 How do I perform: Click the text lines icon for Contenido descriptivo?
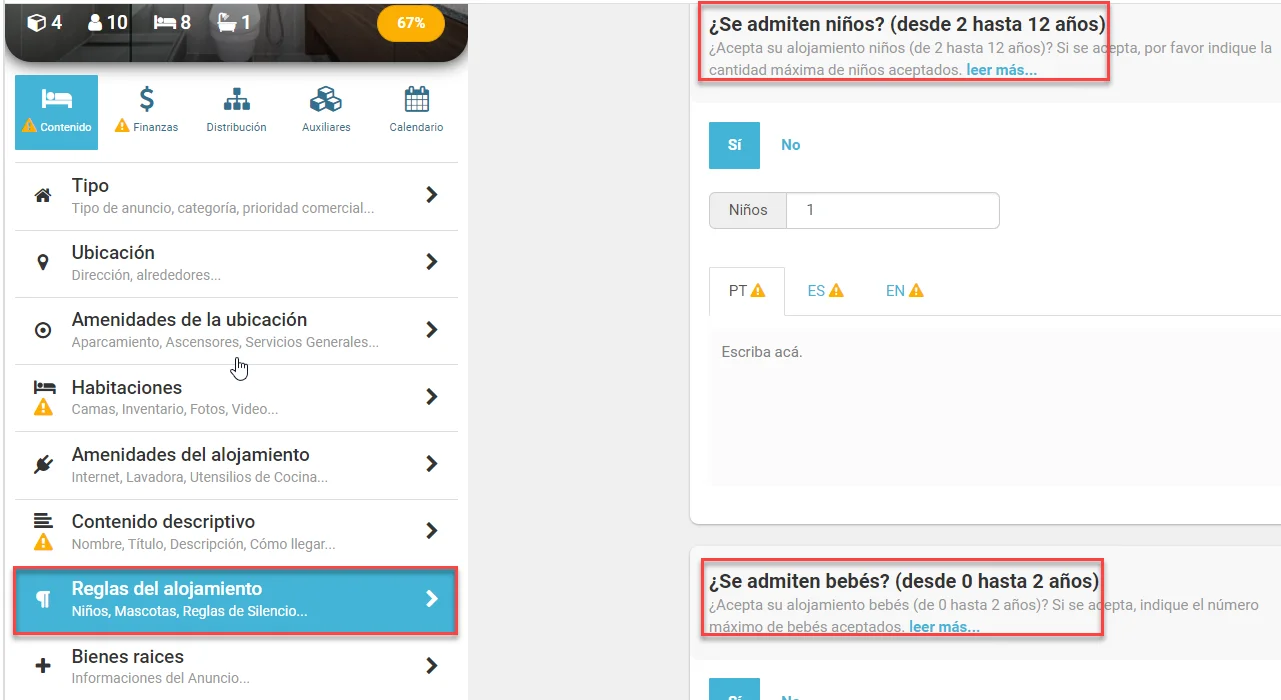[43, 520]
